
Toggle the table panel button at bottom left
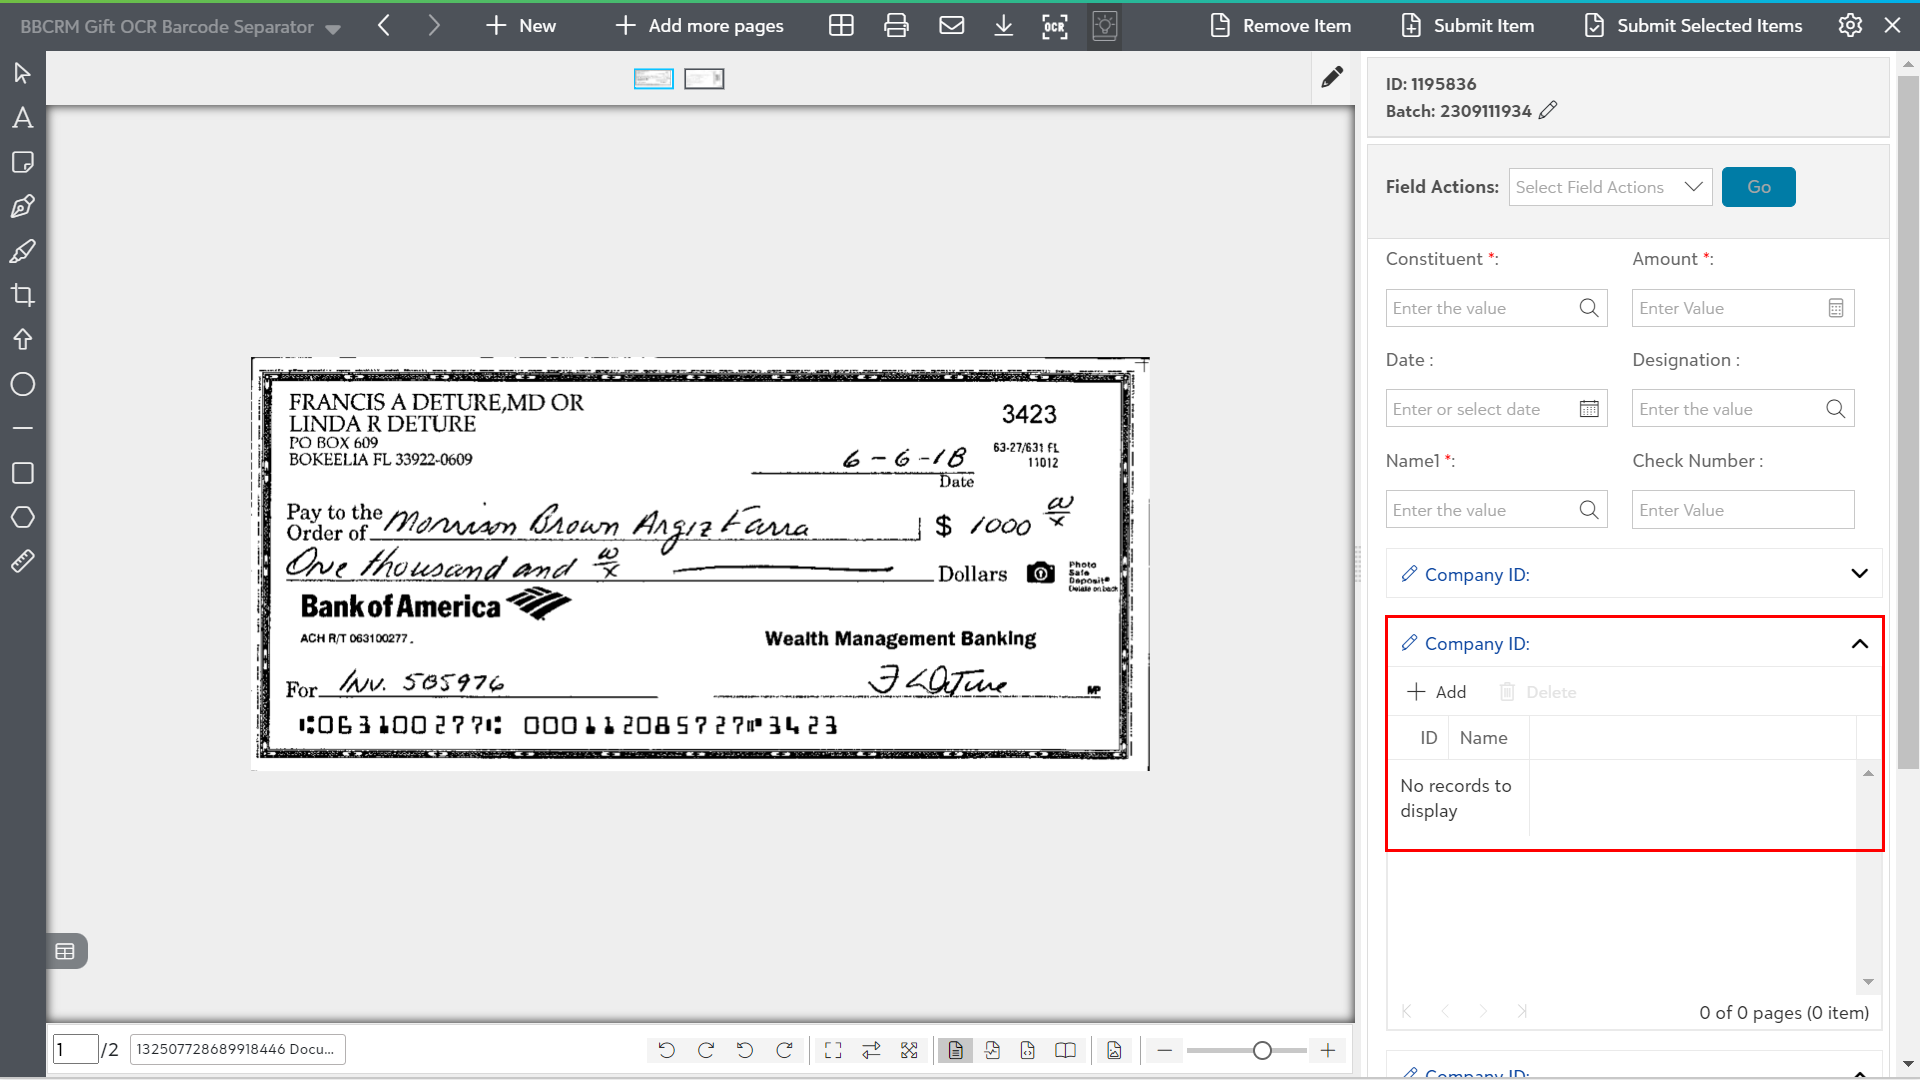pos(65,951)
